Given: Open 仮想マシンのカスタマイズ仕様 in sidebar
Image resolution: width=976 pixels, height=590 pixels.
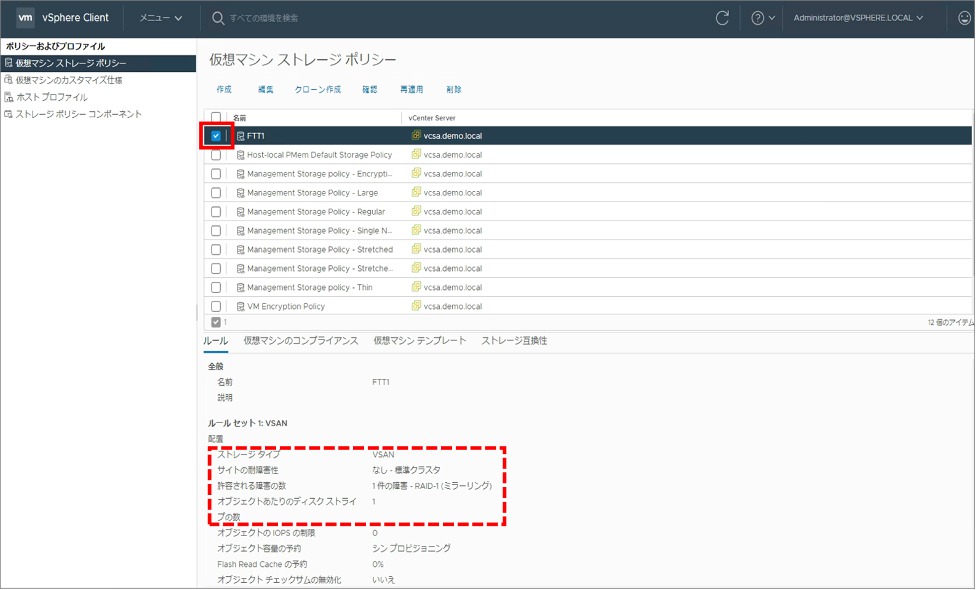Looking at the screenshot, I should tap(69, 80).
